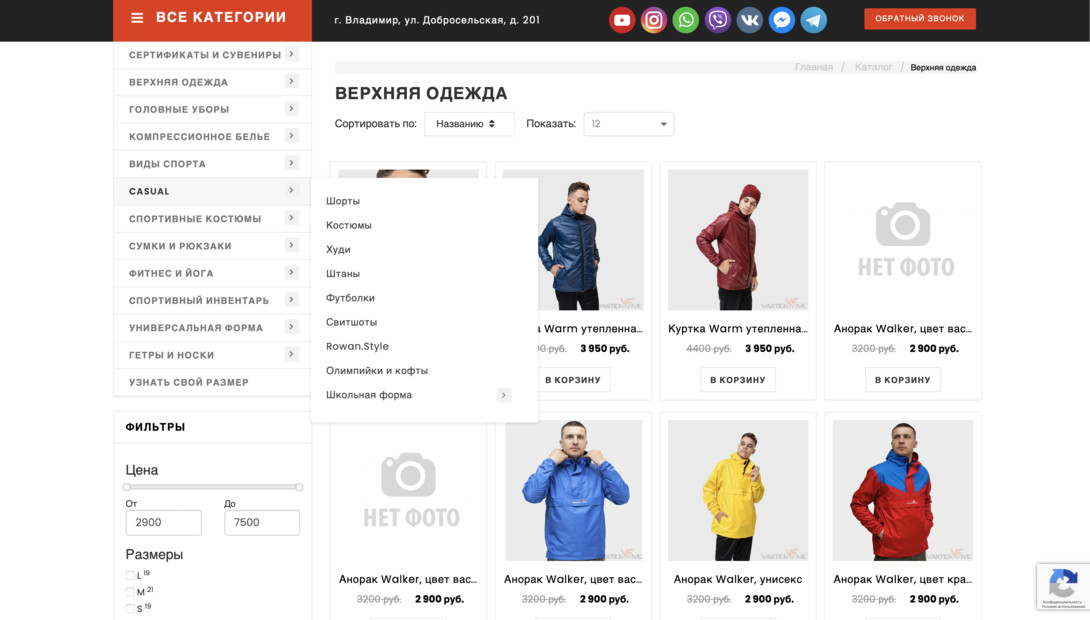Expand the Гетры и носки arrow
The image size is (1090, 620).
pos(291,354)
